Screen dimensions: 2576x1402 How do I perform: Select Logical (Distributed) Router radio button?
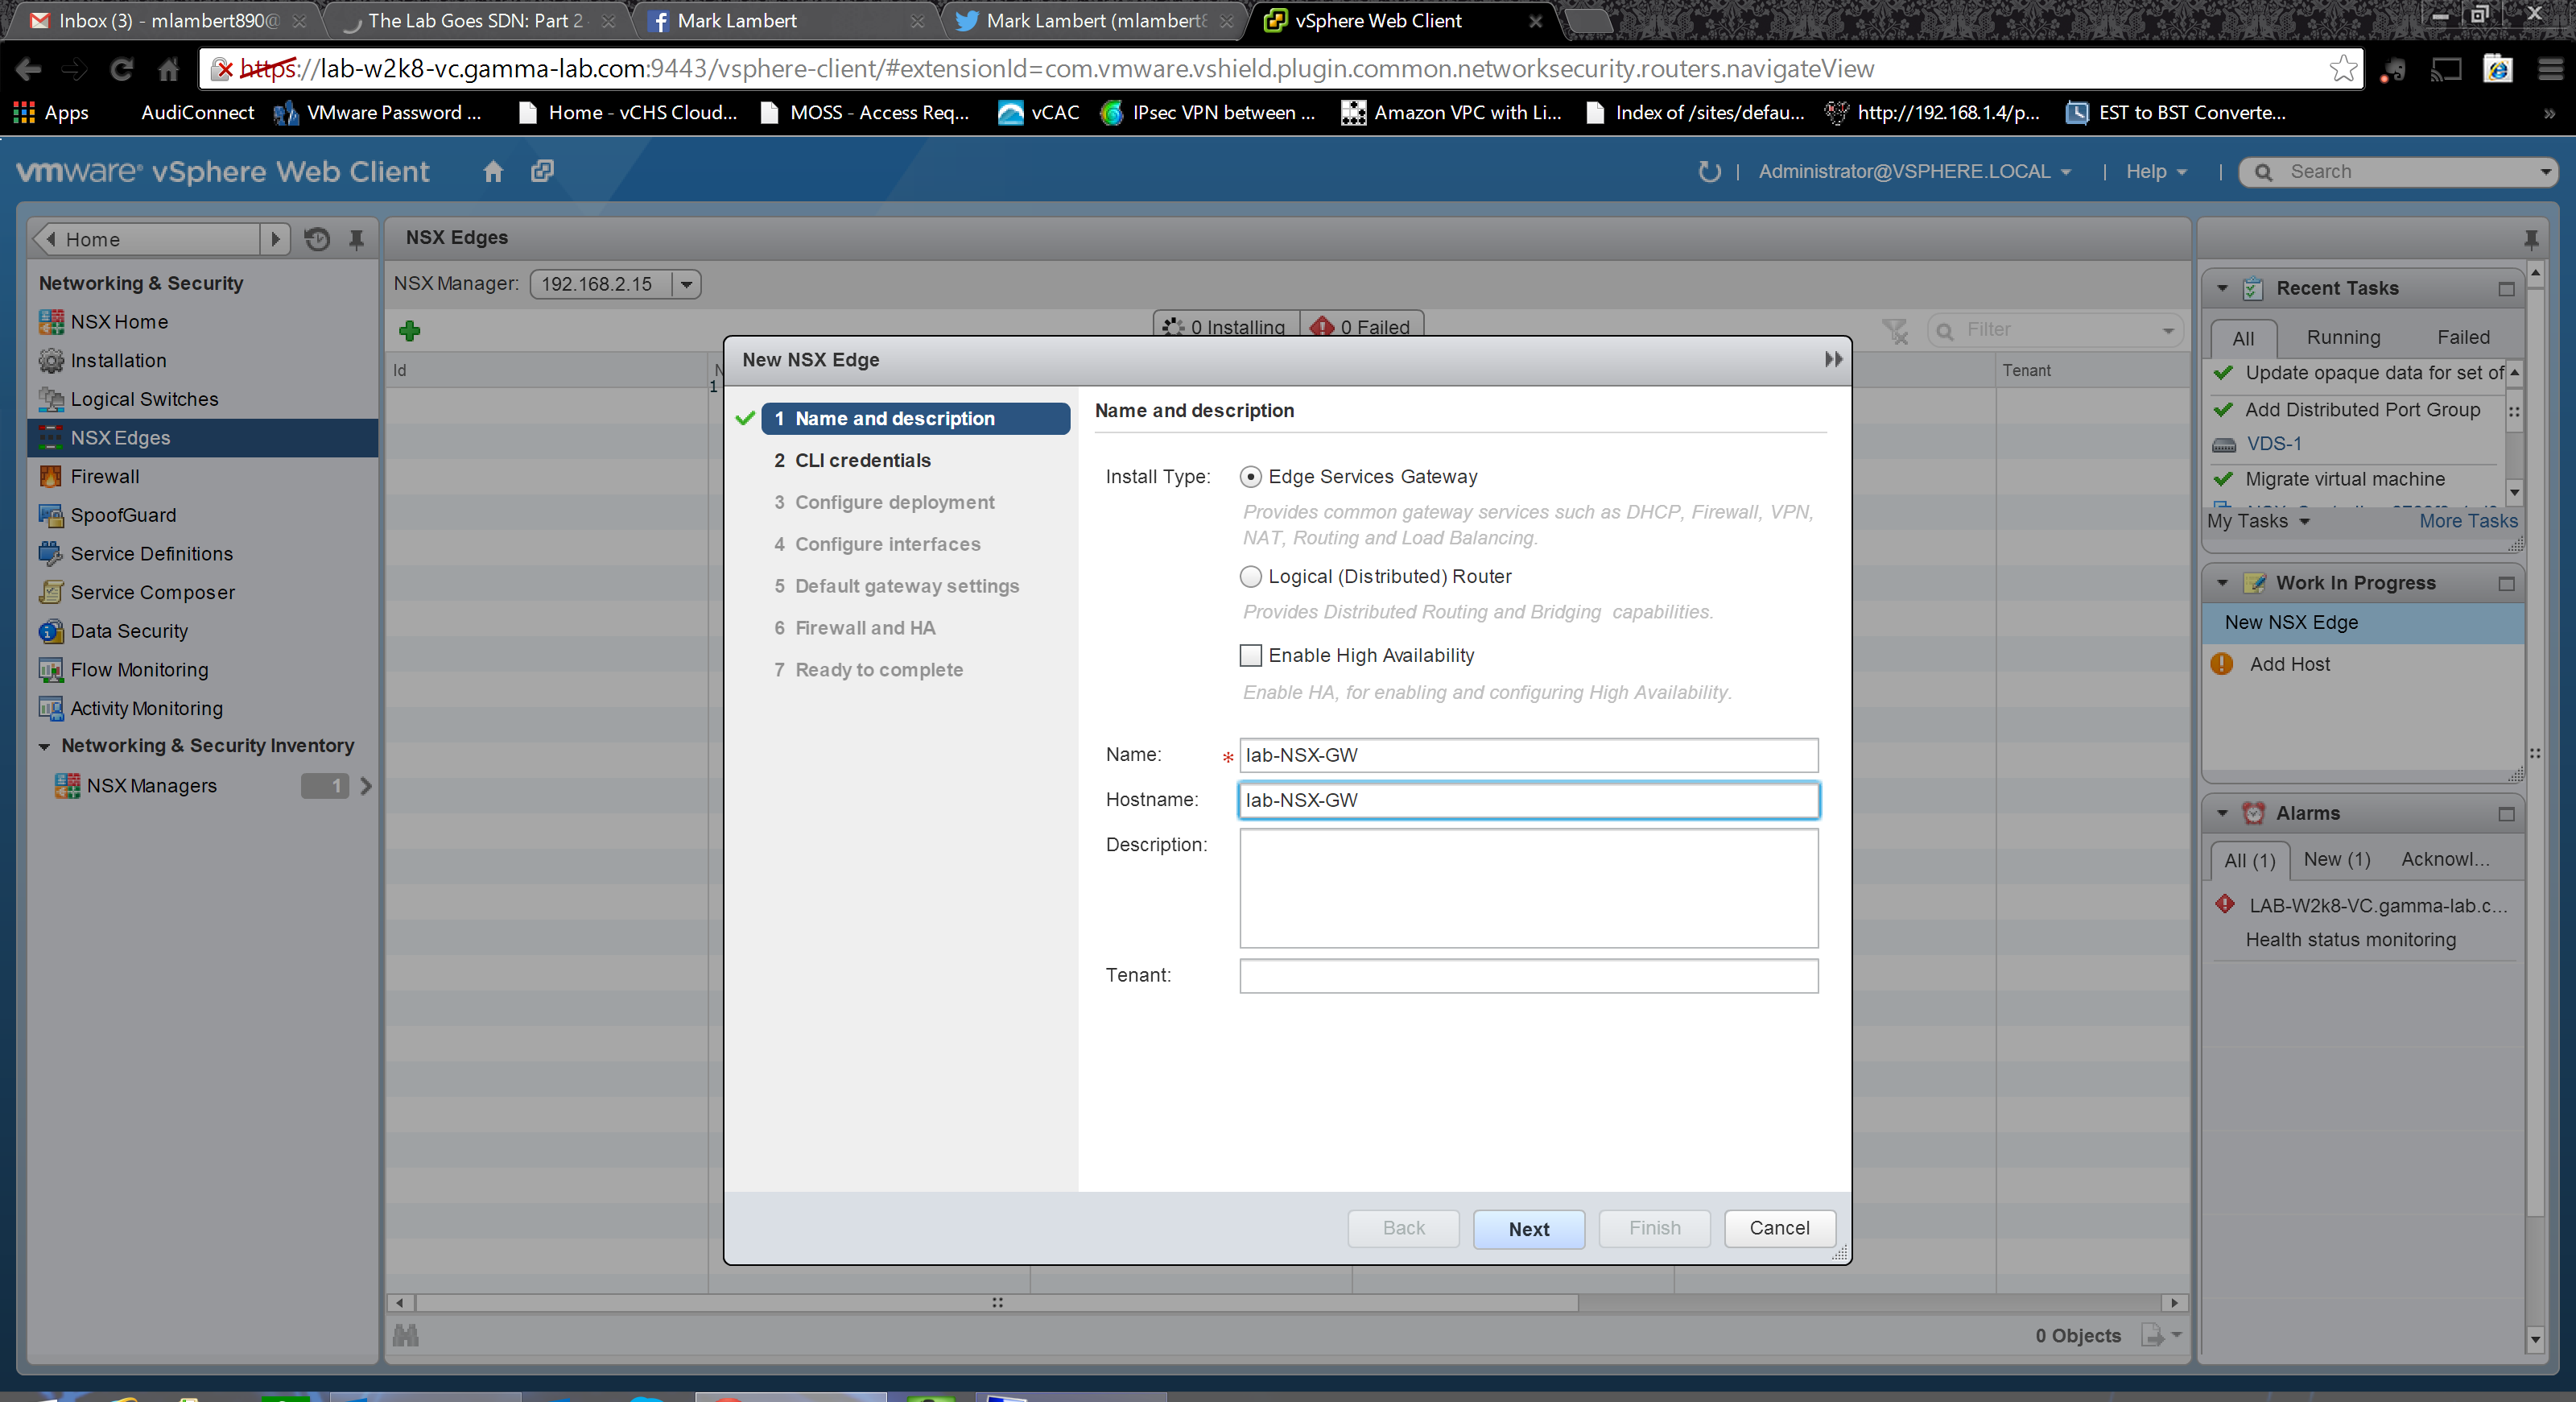(1250, 577)
